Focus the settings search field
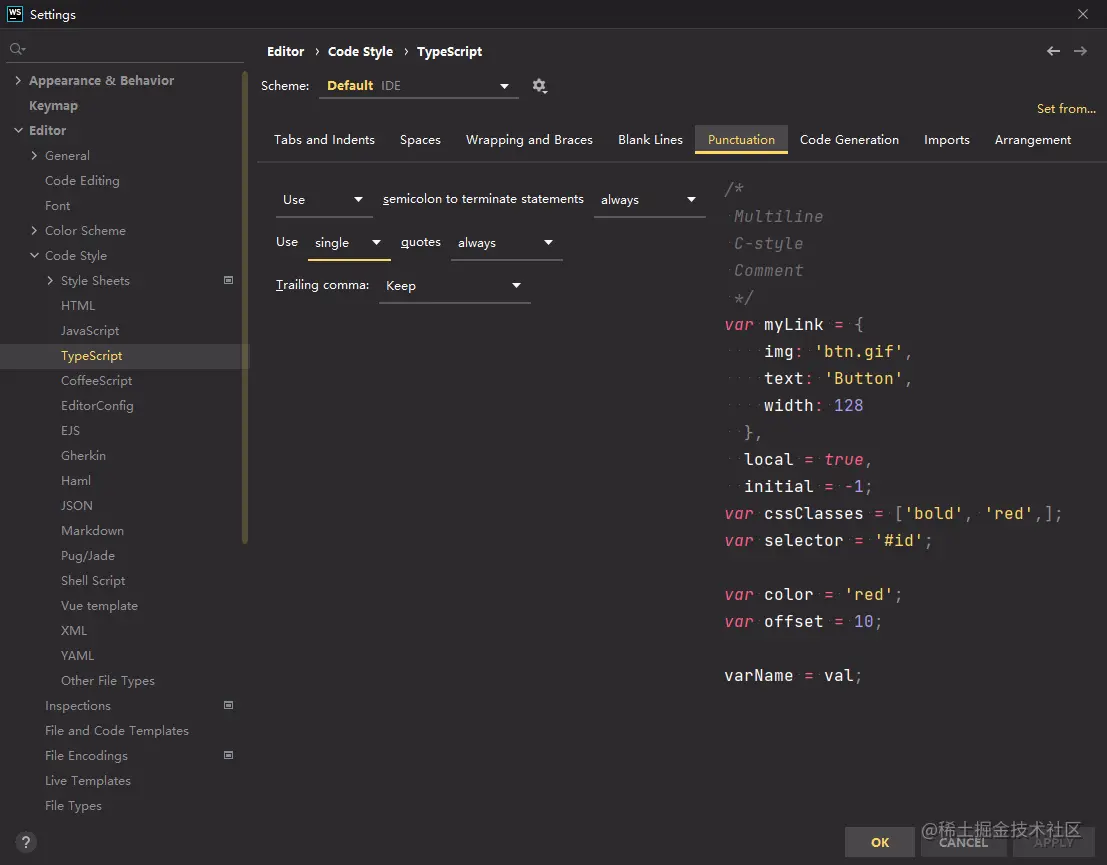1107x865 pixels. (x=126, y=49)
